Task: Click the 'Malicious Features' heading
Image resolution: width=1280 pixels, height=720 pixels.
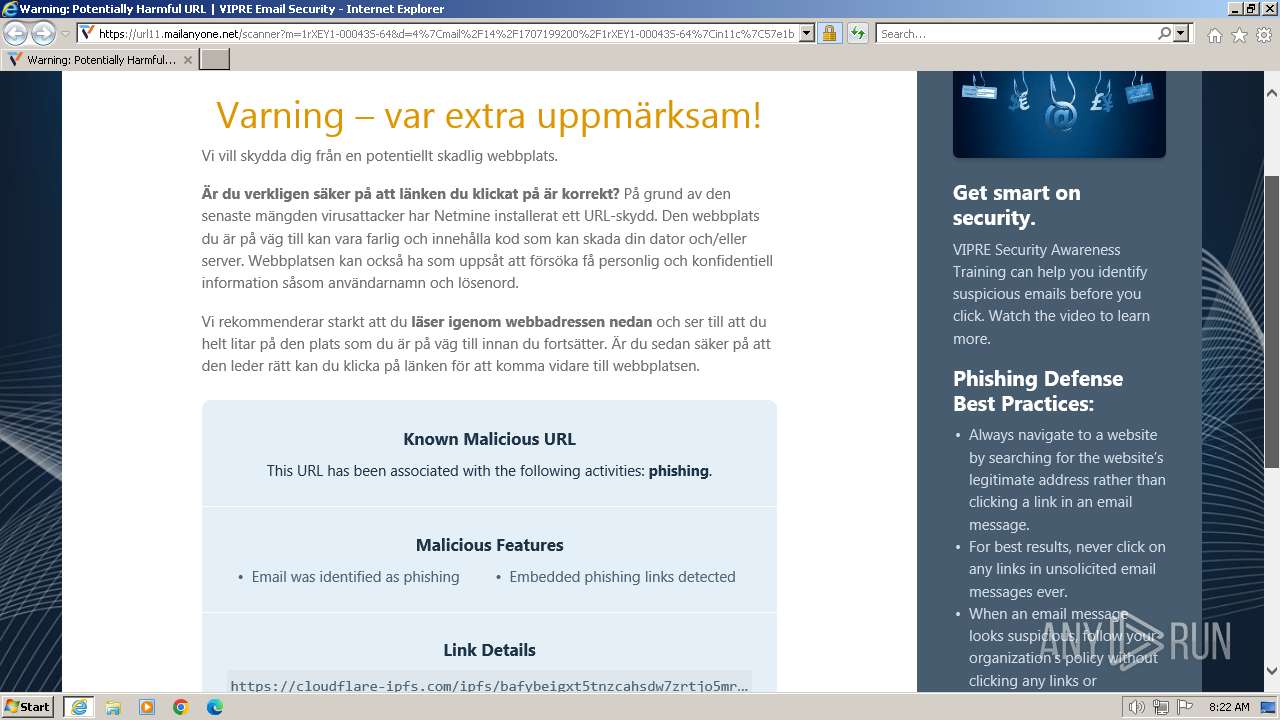Action: [x=489, y=545]
